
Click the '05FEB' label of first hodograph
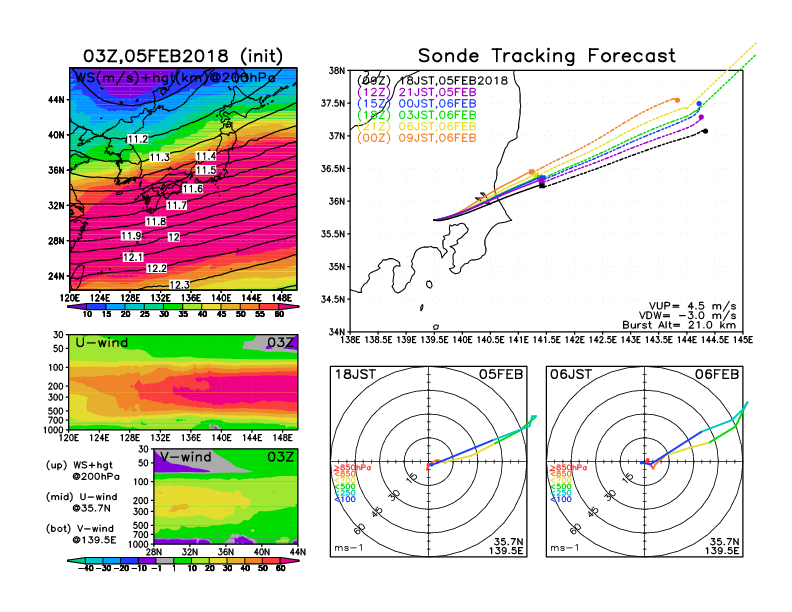(501, 374)
